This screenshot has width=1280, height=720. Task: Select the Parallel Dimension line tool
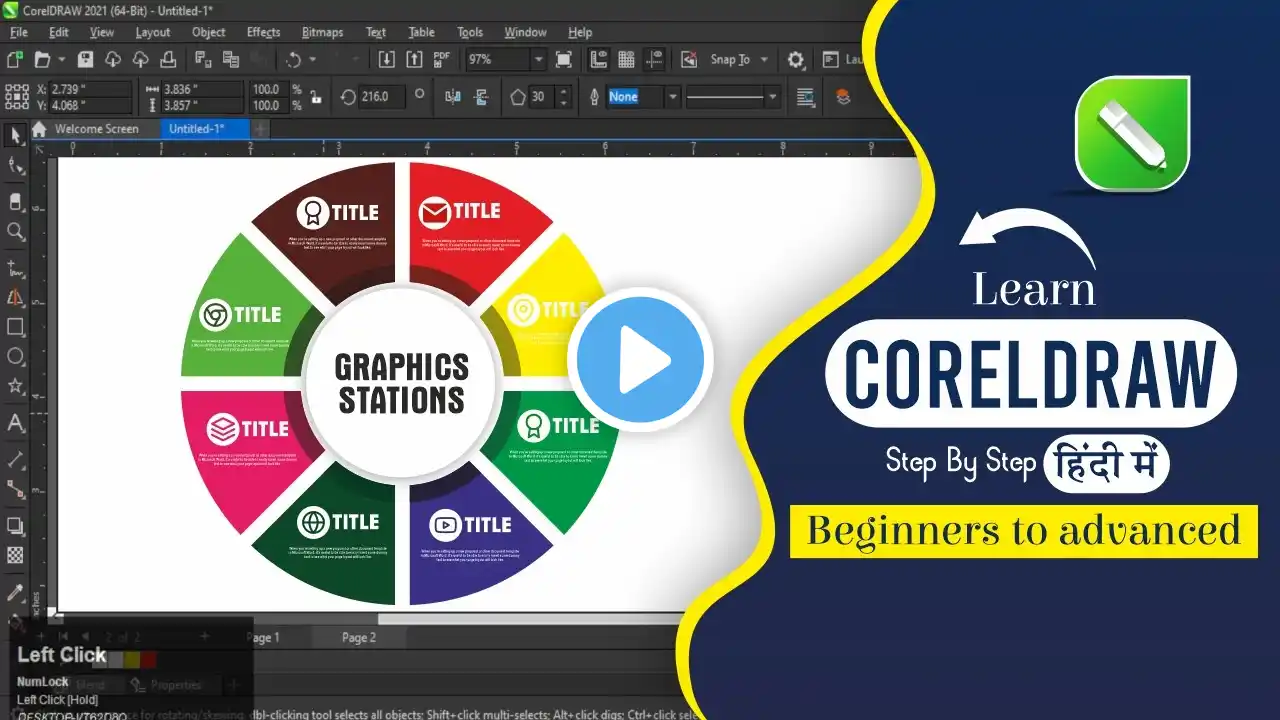[x=15, y=460]
